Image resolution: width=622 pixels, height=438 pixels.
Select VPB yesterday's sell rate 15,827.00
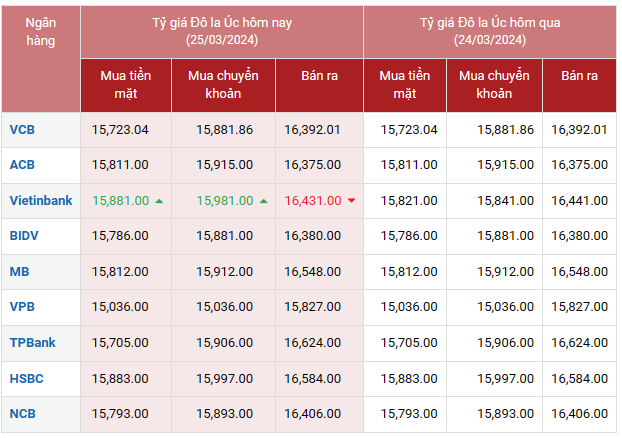(580, 307)
